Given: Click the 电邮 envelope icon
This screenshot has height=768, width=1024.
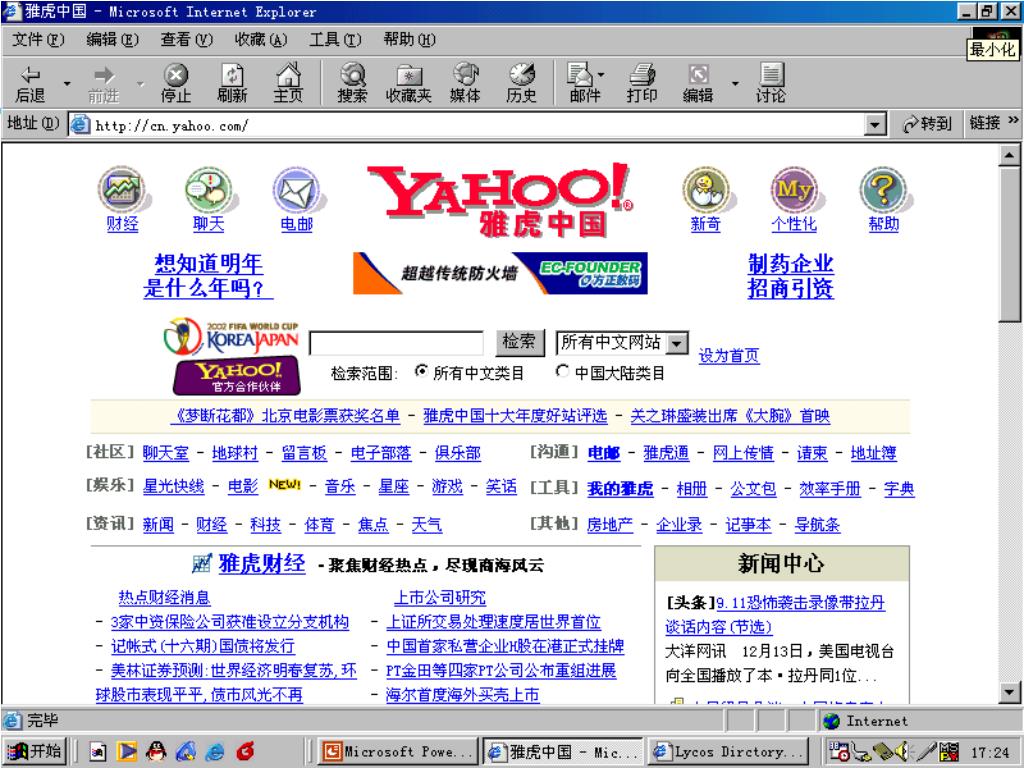Looking at the screenshot, I should pos(296,189).
